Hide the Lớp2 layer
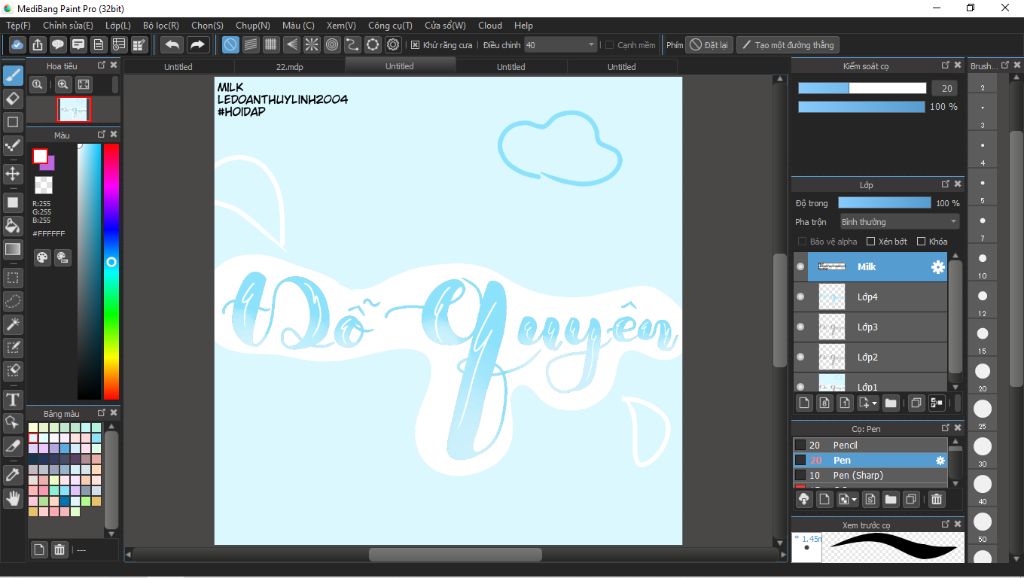 coord(801,357)
